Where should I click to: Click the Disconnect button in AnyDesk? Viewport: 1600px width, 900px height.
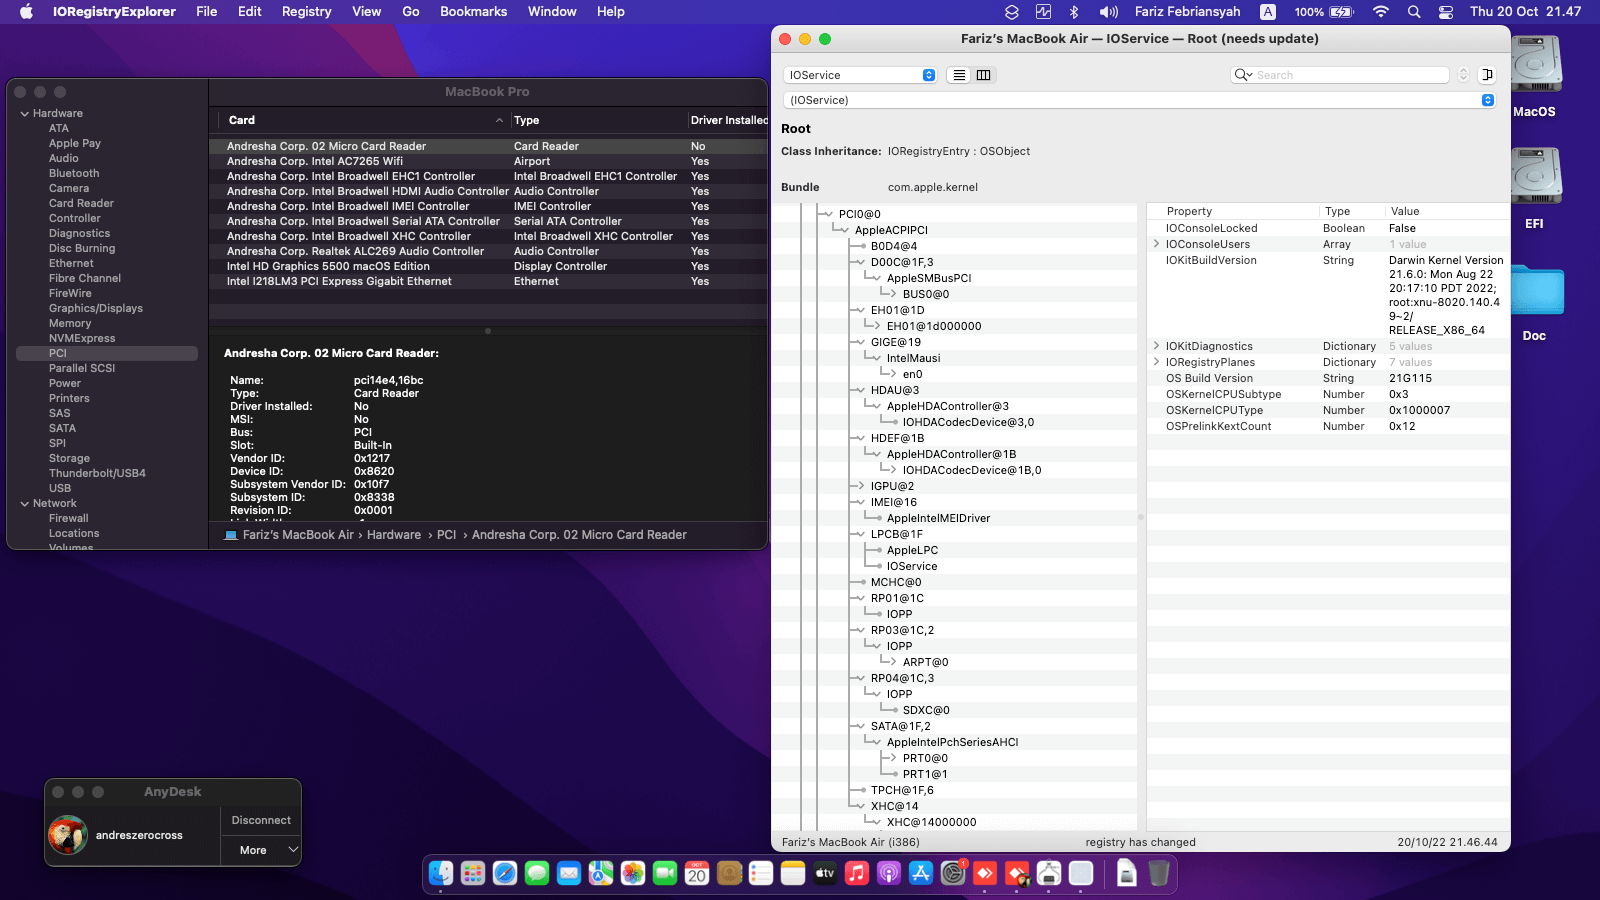point(261,820)
